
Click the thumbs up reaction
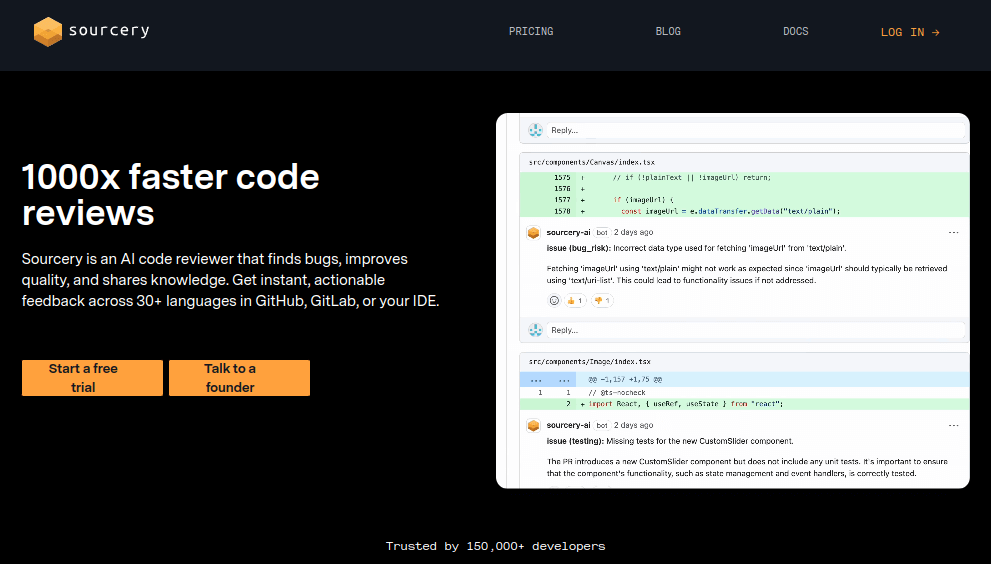point(574,300)
